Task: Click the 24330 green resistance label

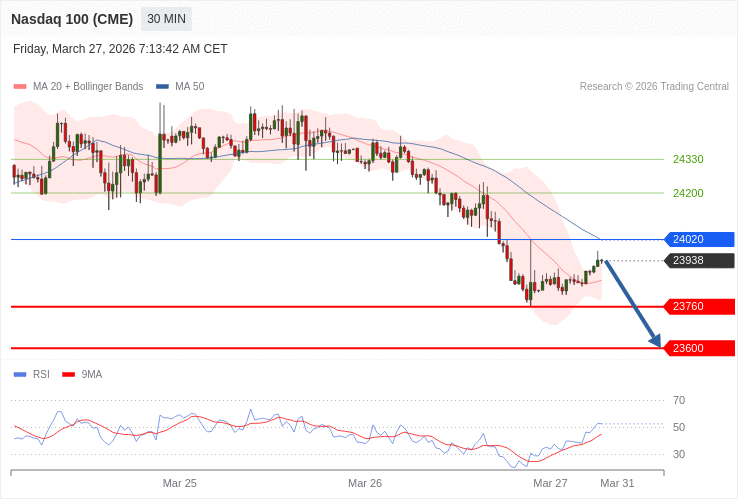Action: pos(688,159)
